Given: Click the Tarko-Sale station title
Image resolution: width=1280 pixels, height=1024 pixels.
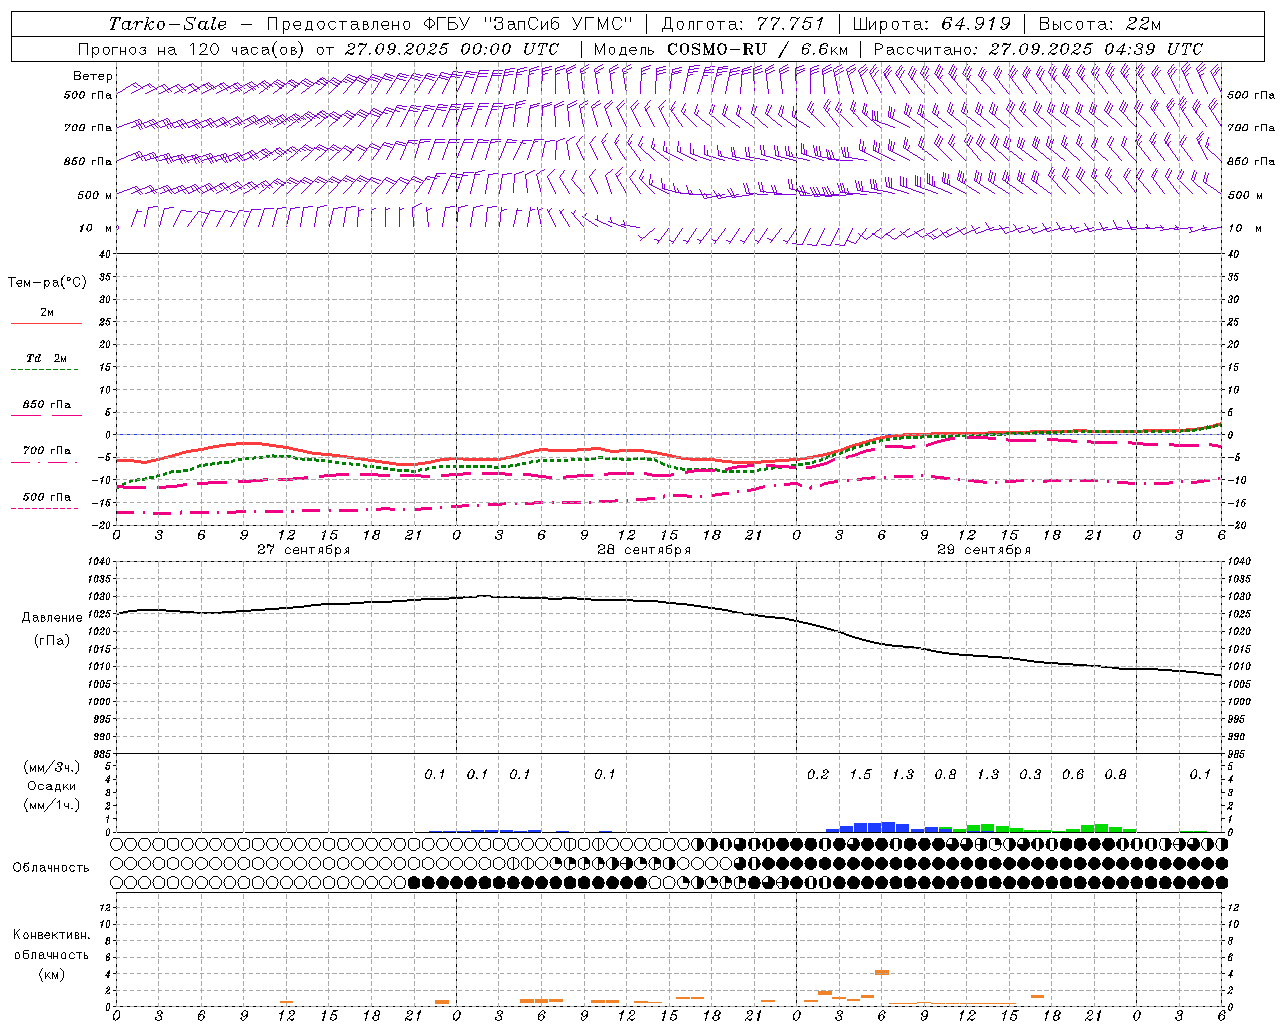Looking at the screenshot, I should 167,24.
